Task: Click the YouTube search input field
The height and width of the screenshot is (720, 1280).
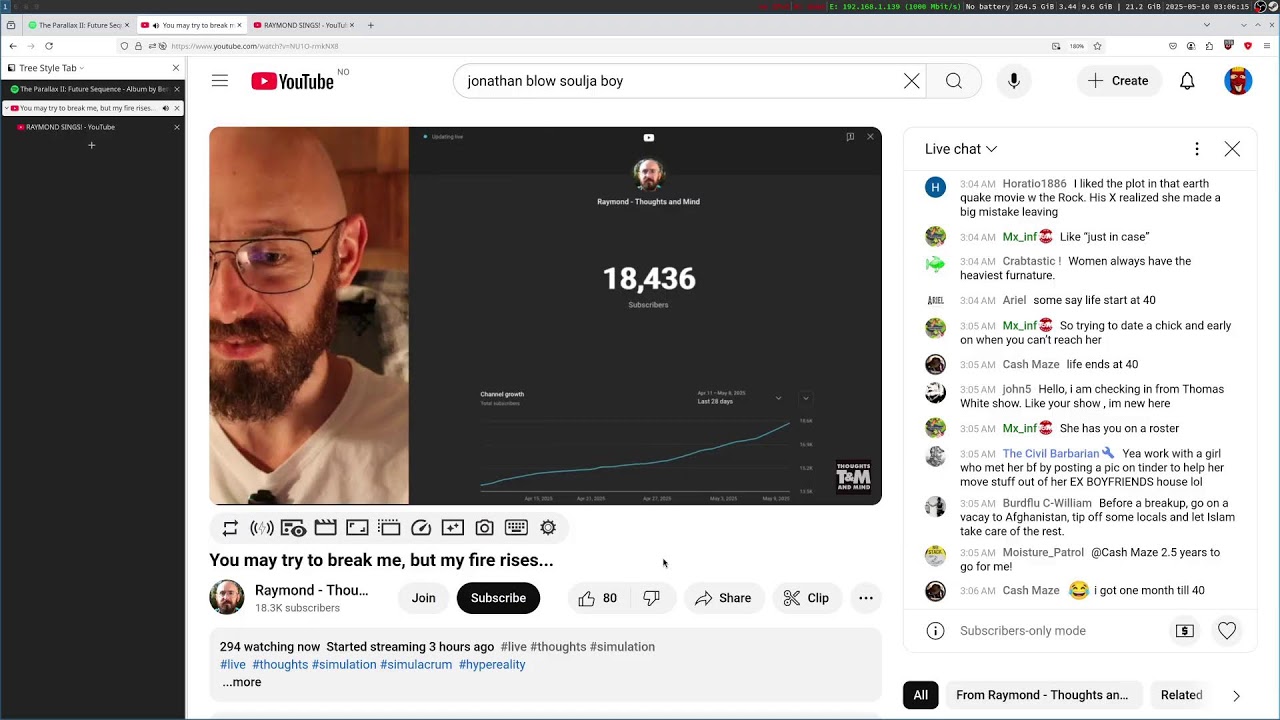Action: pos(680,81)
